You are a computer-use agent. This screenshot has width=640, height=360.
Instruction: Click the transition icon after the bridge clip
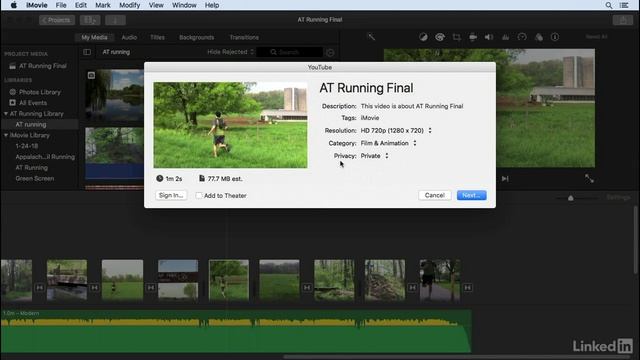pos(95,288)
